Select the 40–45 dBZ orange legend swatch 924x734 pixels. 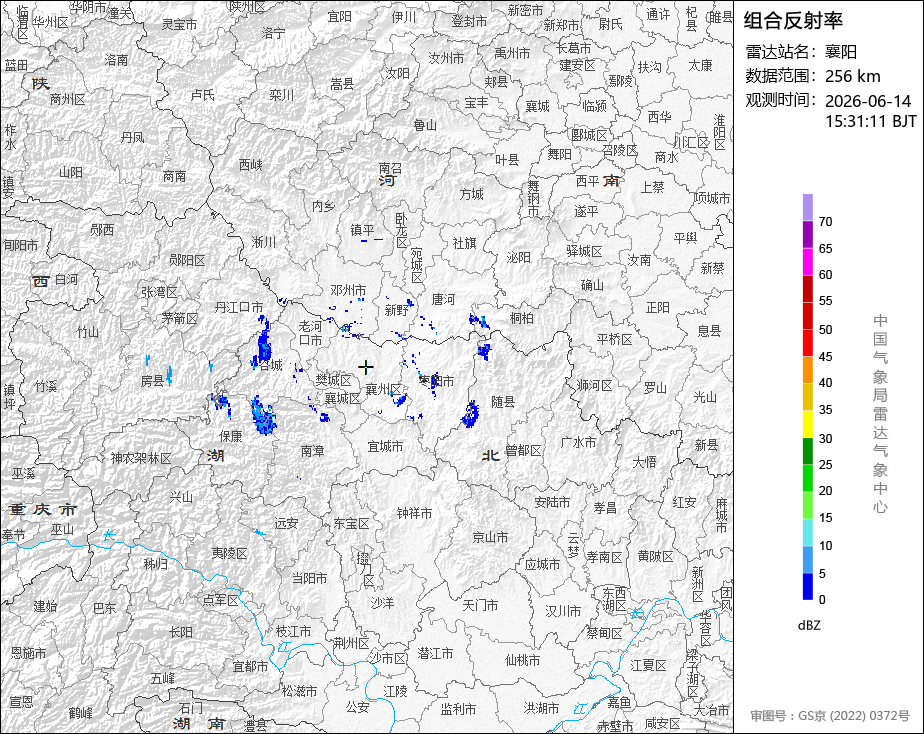tap(807, 370)
